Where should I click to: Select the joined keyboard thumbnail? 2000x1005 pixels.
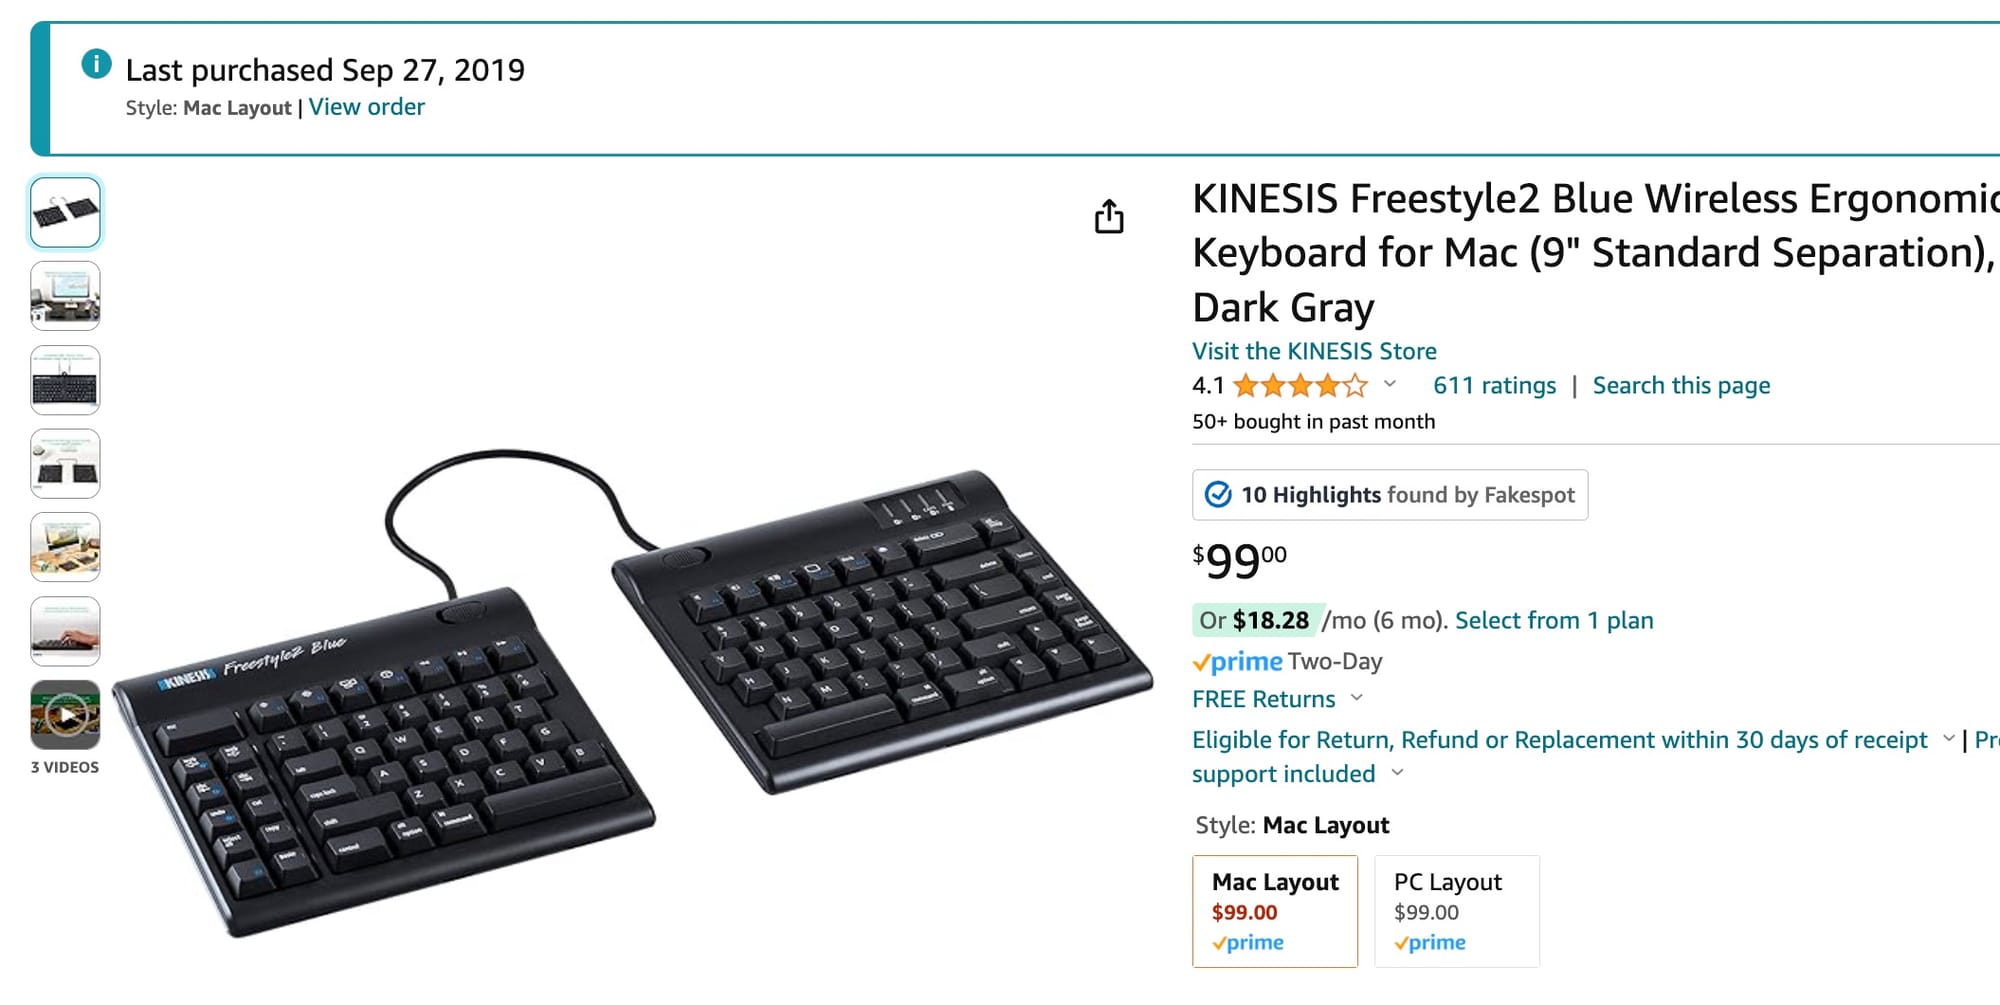65,380
